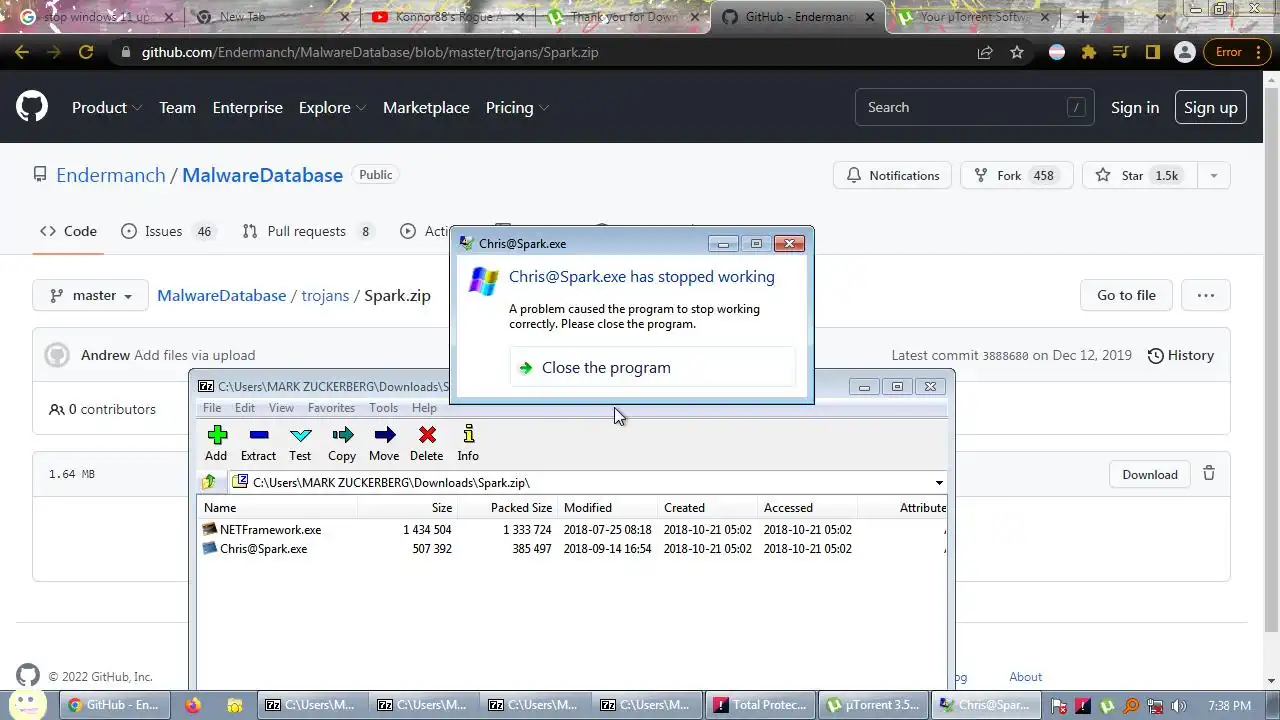The image size is (1280, 720).
Task: Open the 7-Zip Favorites menu
Action: coord(331,408)
